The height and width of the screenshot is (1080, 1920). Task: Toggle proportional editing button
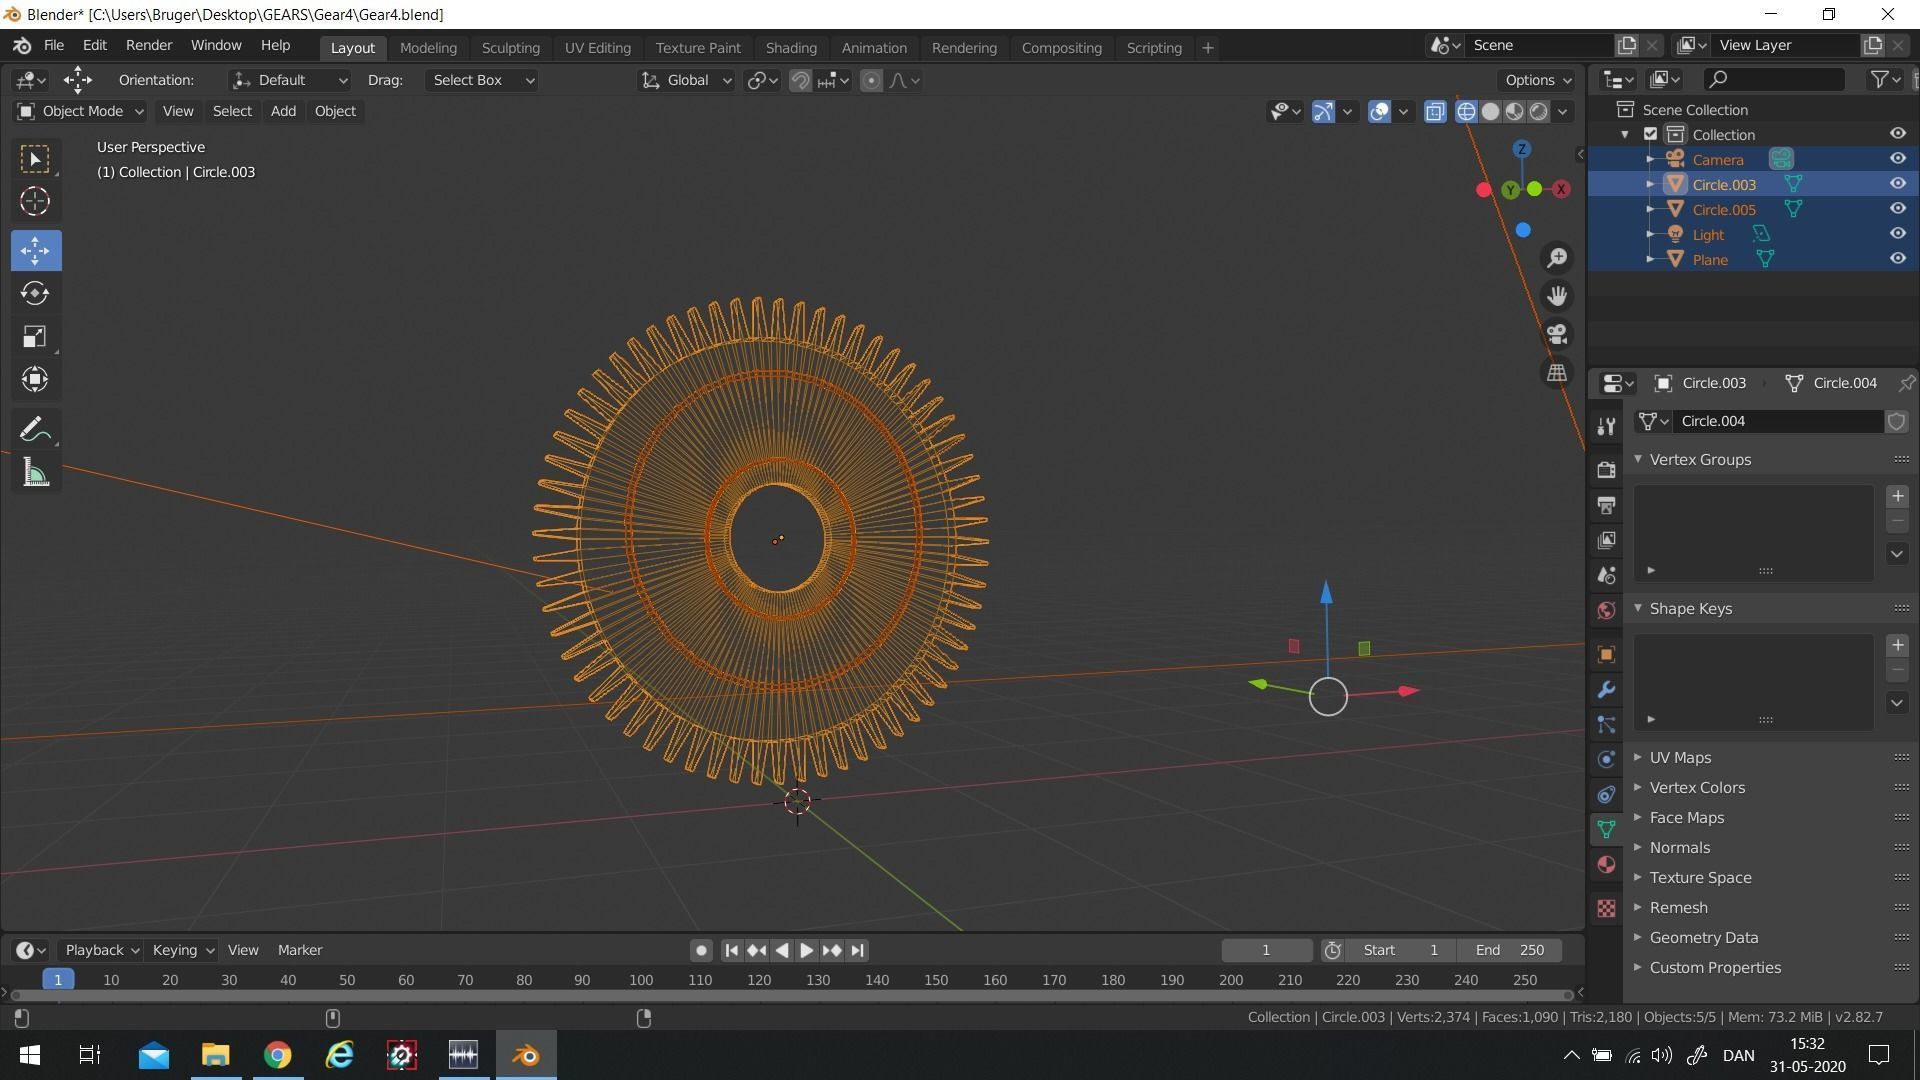871,80
